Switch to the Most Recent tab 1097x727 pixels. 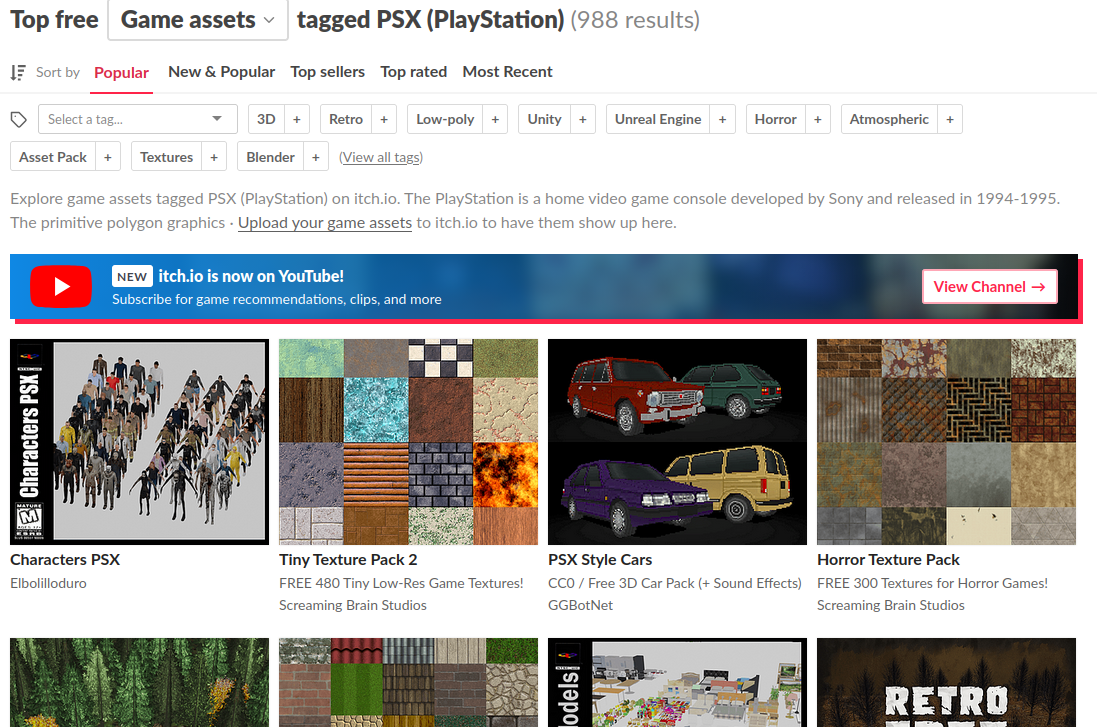point(507,72)
